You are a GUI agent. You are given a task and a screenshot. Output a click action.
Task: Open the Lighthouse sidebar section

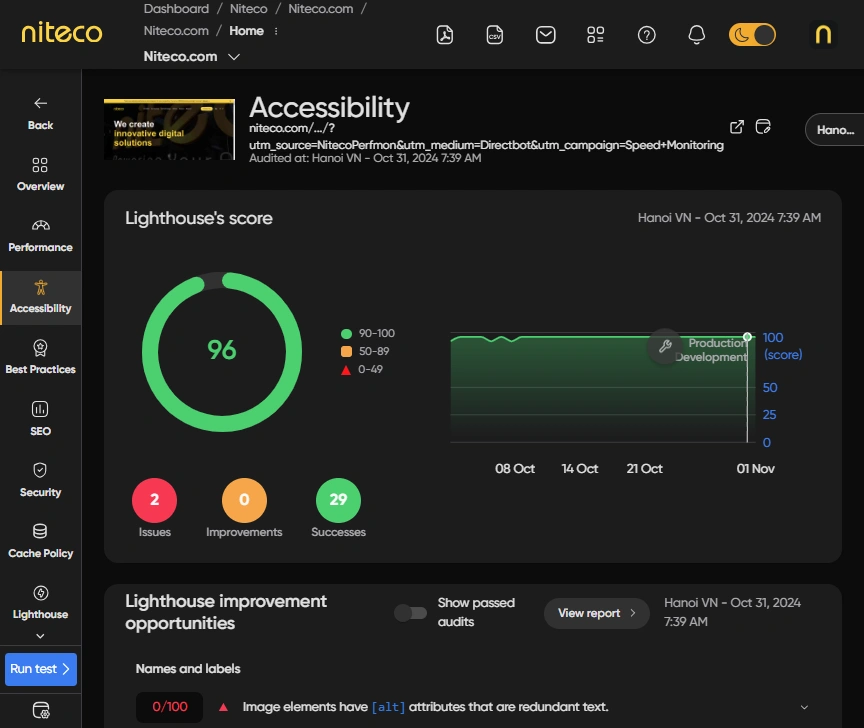point(40,602)
